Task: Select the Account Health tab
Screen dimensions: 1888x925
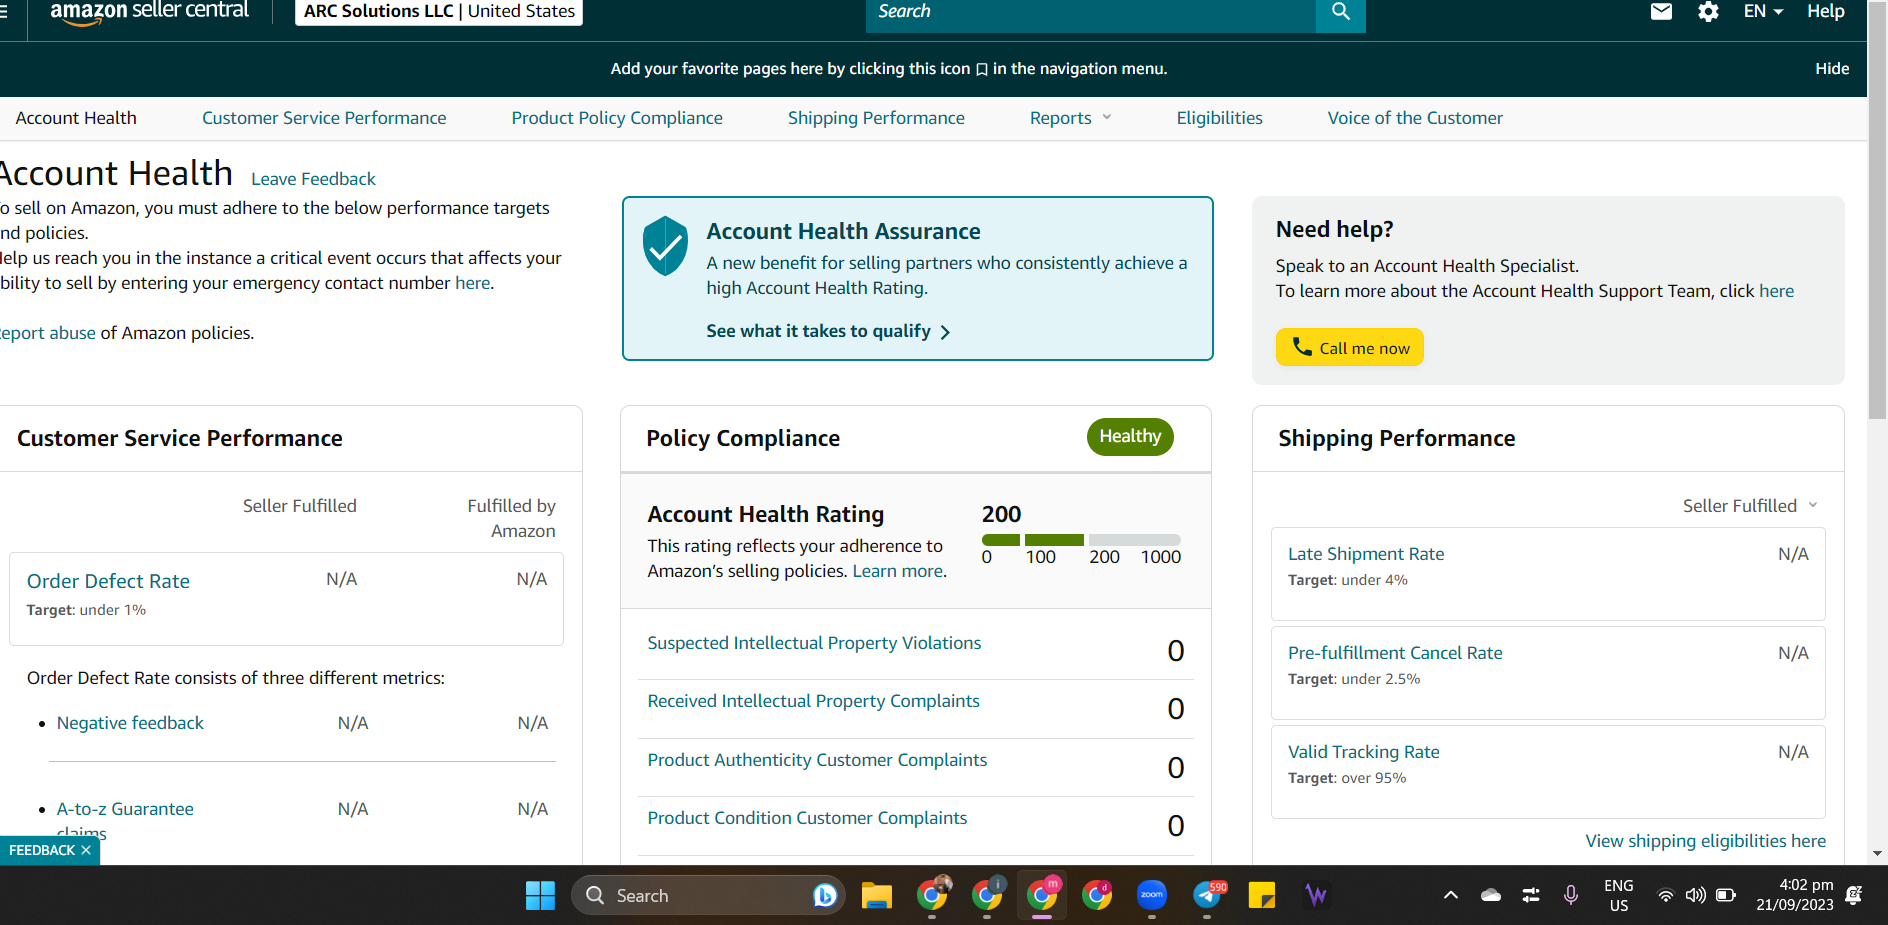Action: 76,118
